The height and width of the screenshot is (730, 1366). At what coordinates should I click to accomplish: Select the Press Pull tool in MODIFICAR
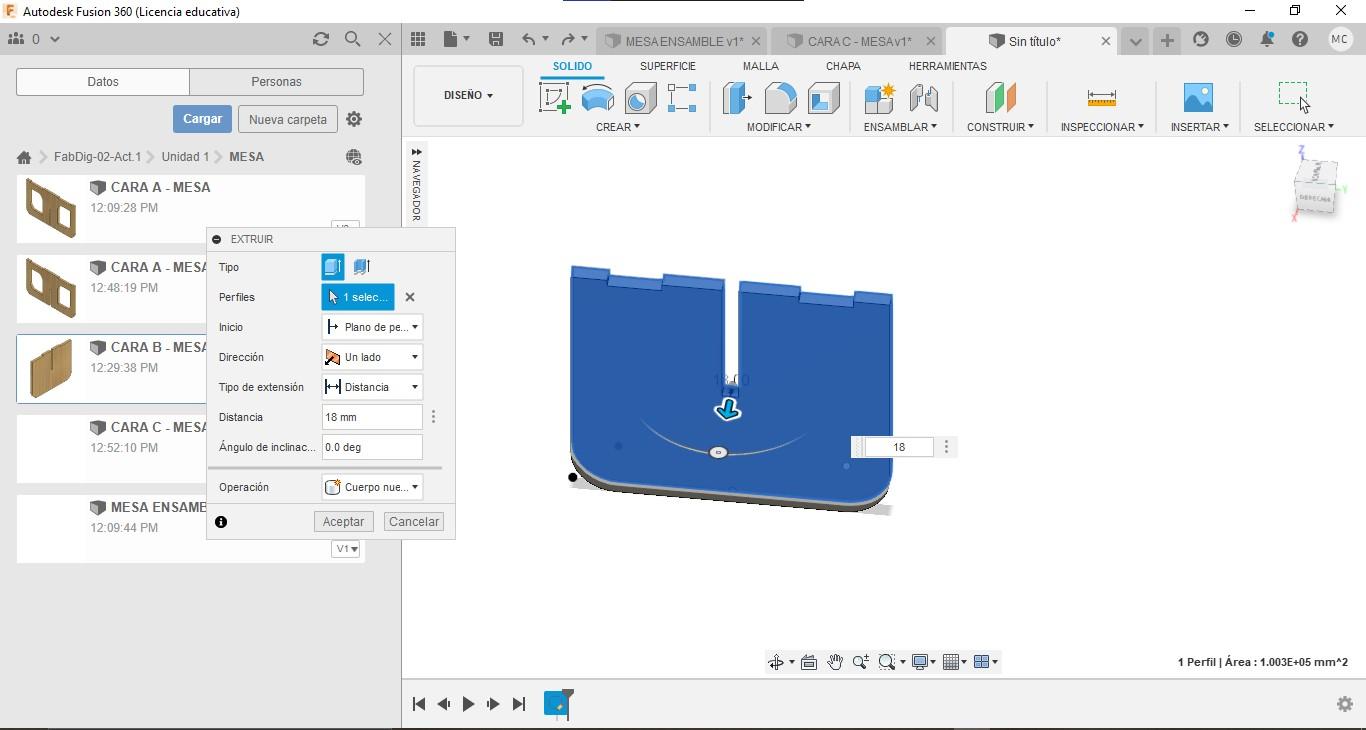pos(737,98)
